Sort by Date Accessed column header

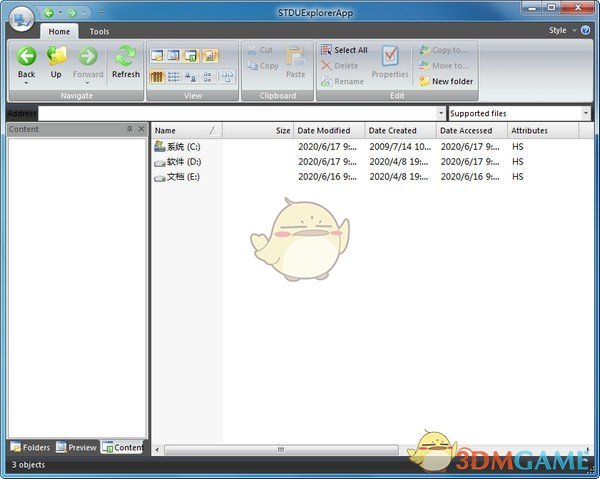[x=471, y=130]
